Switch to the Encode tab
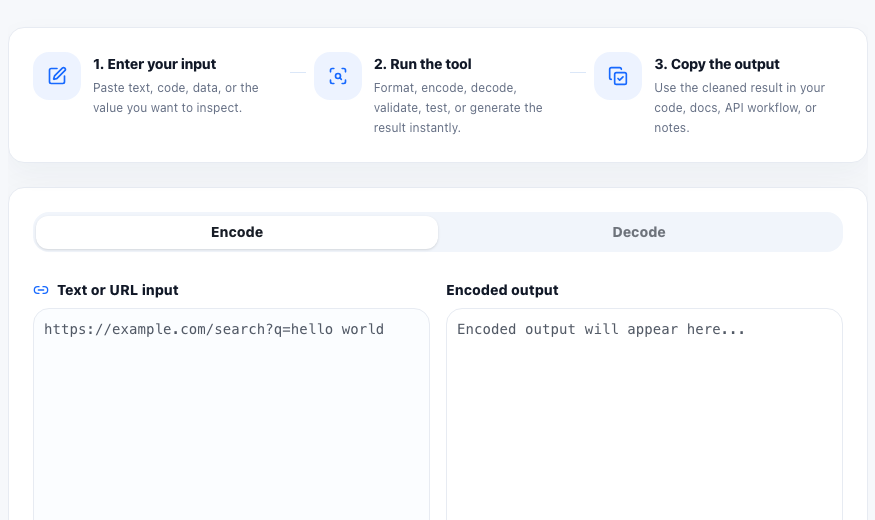 pos(237,232)
